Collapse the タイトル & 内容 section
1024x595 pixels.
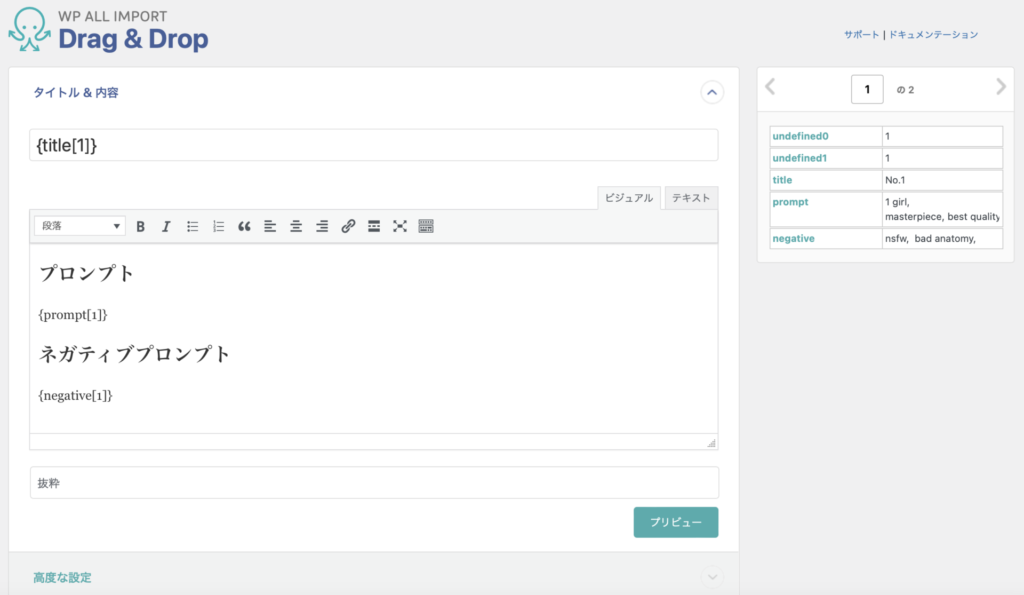tap(712, 93)
